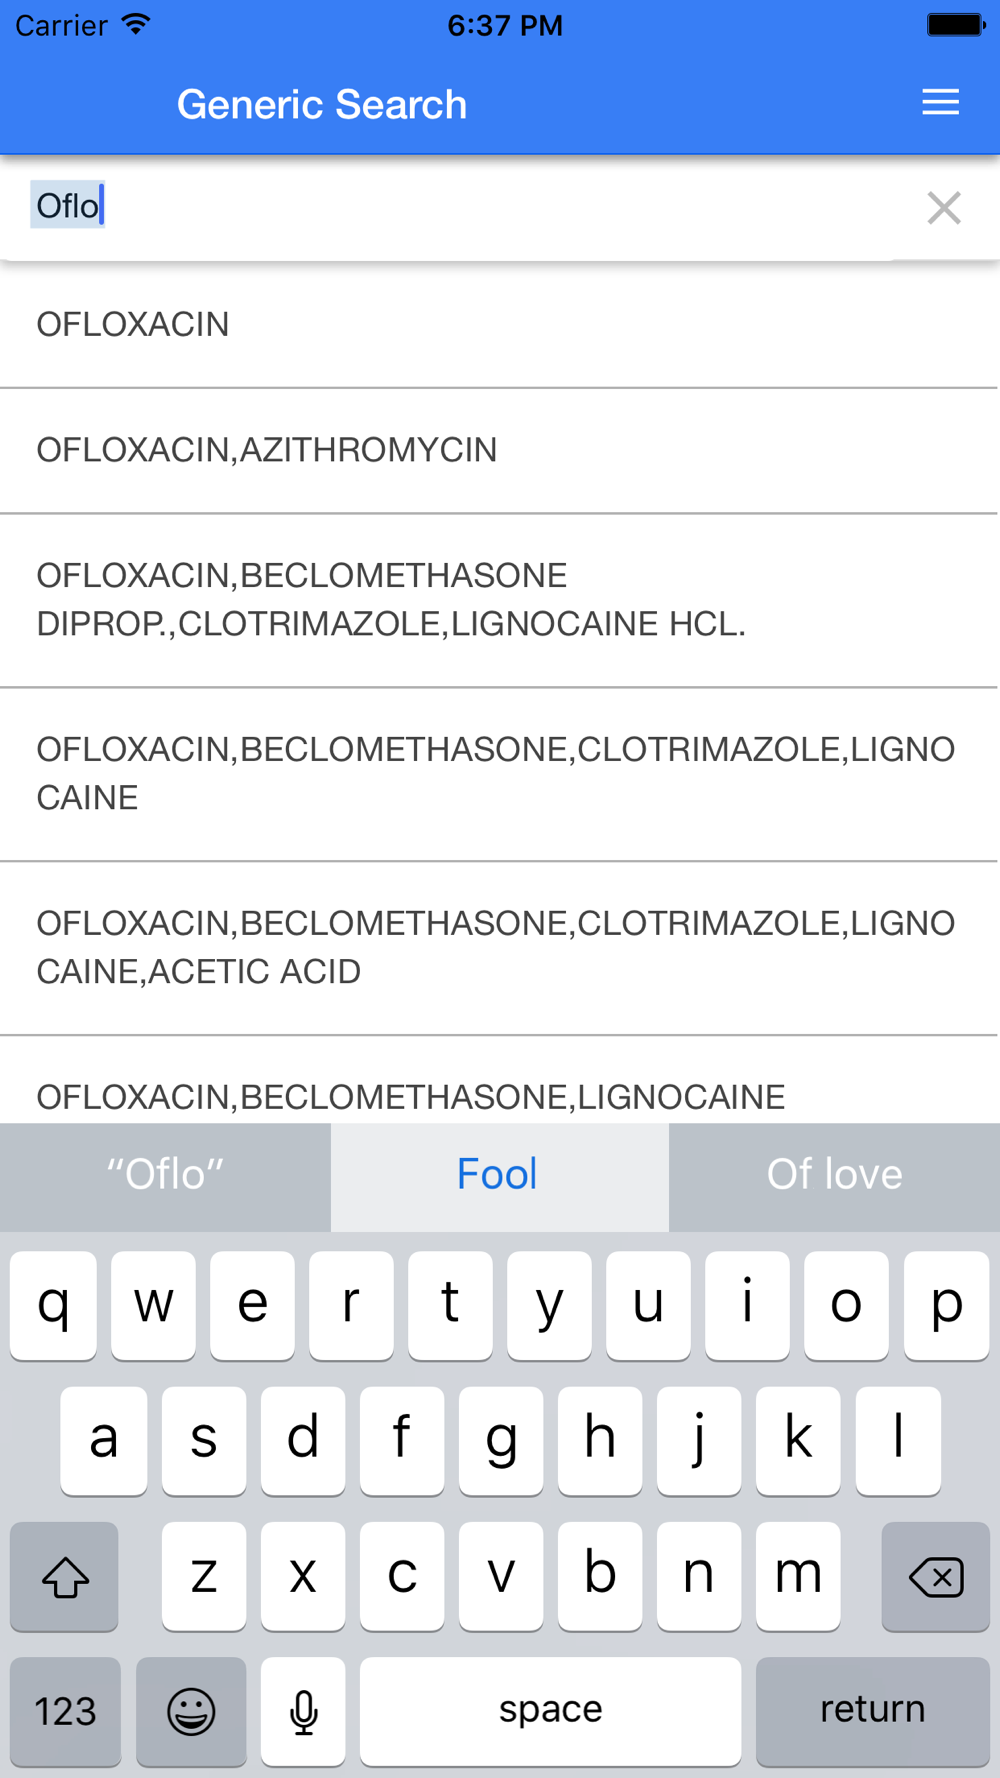1000x1778 pixels.
Task: Open the hamburger menu icon
Action: click(940, 102)
